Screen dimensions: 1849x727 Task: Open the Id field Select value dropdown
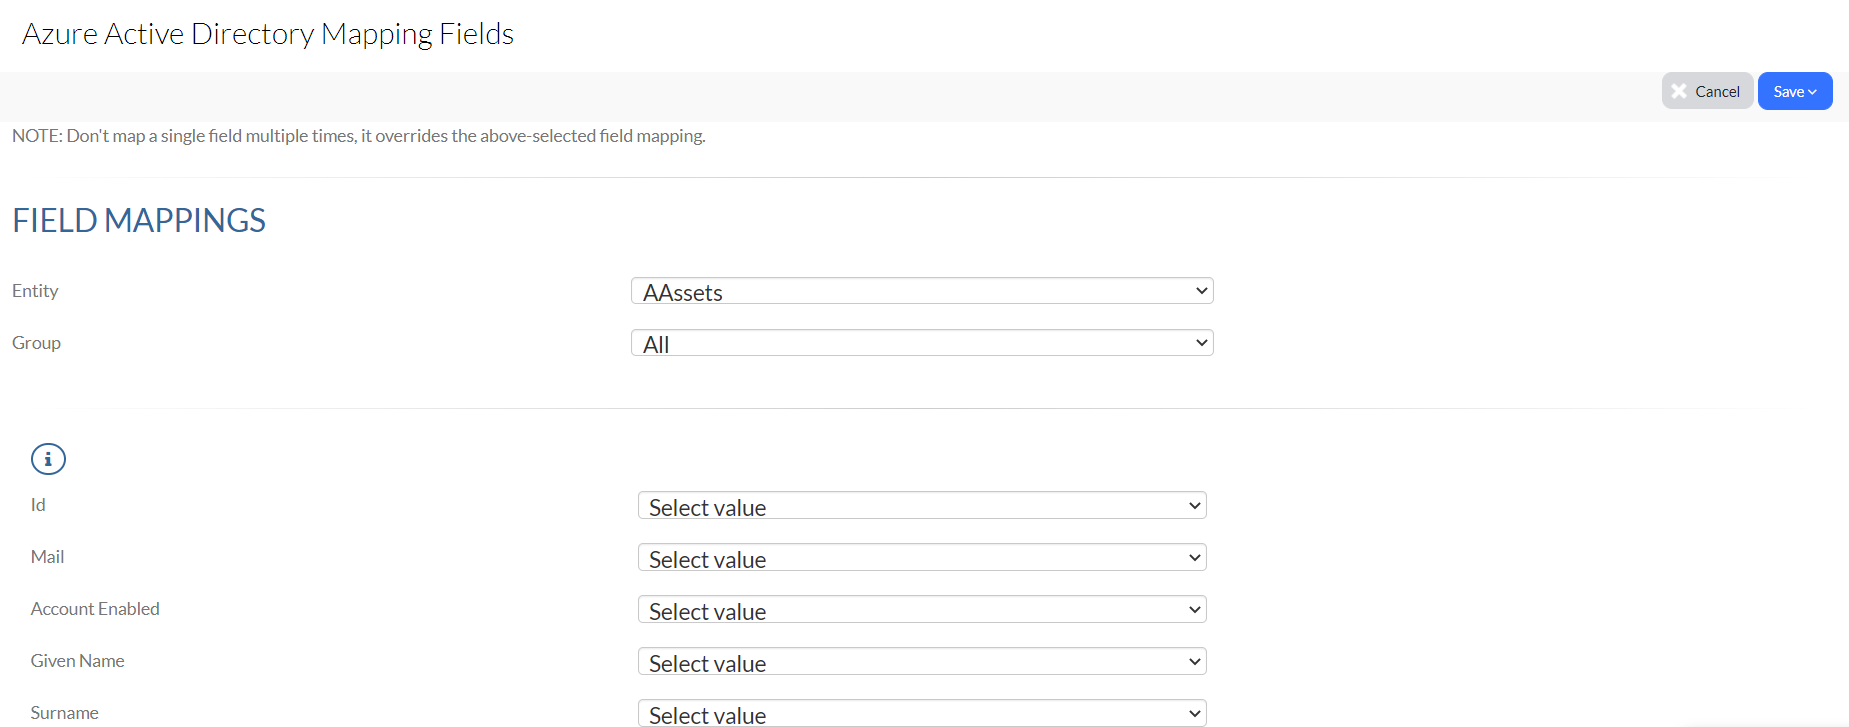(922, 506)
